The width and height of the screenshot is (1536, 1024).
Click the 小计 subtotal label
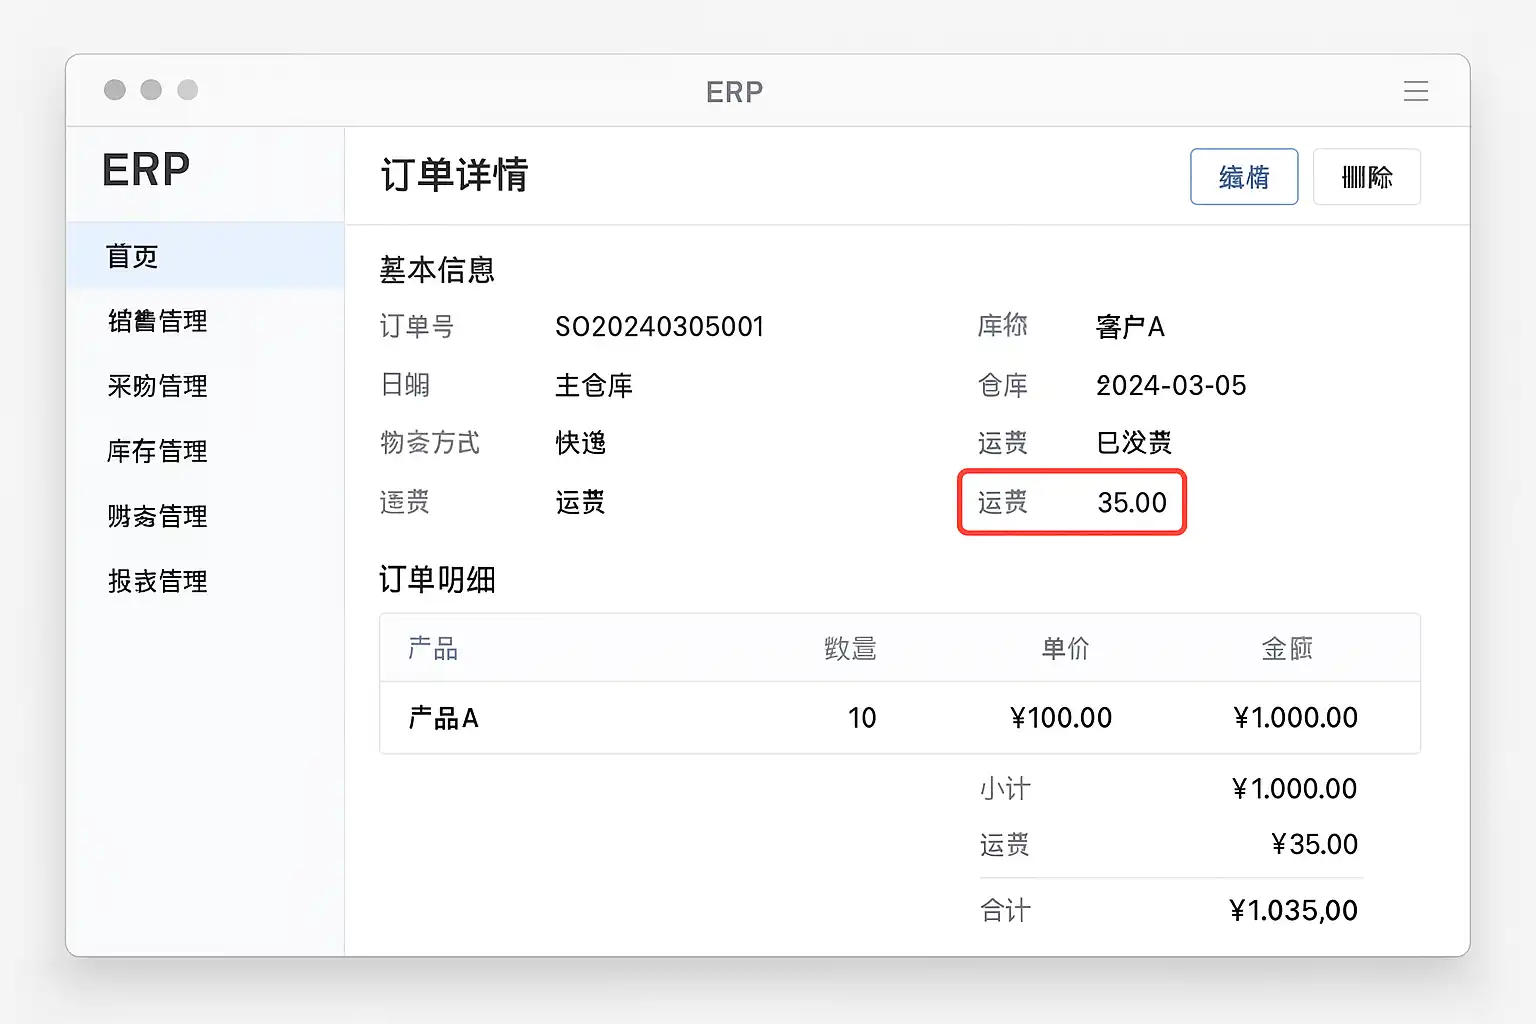click(x=1005, y=789)
